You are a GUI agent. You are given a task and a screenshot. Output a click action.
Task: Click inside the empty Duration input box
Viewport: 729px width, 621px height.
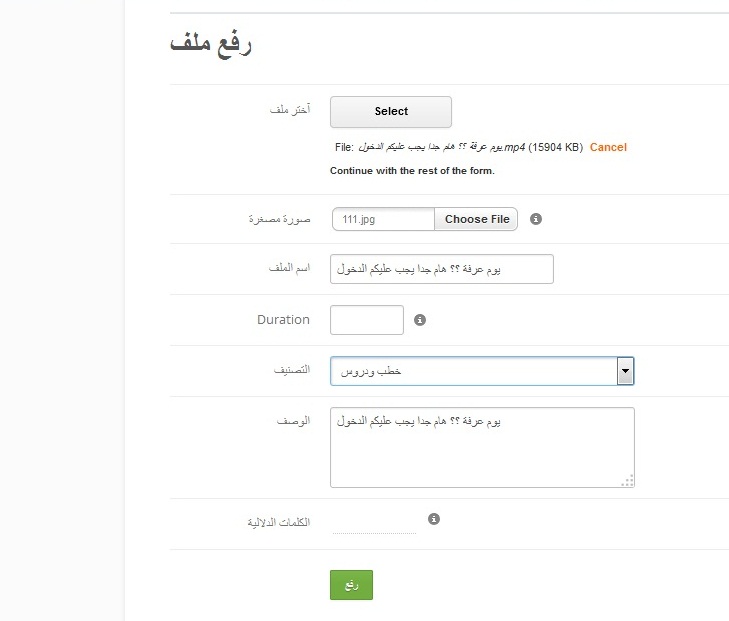(366, 320)
